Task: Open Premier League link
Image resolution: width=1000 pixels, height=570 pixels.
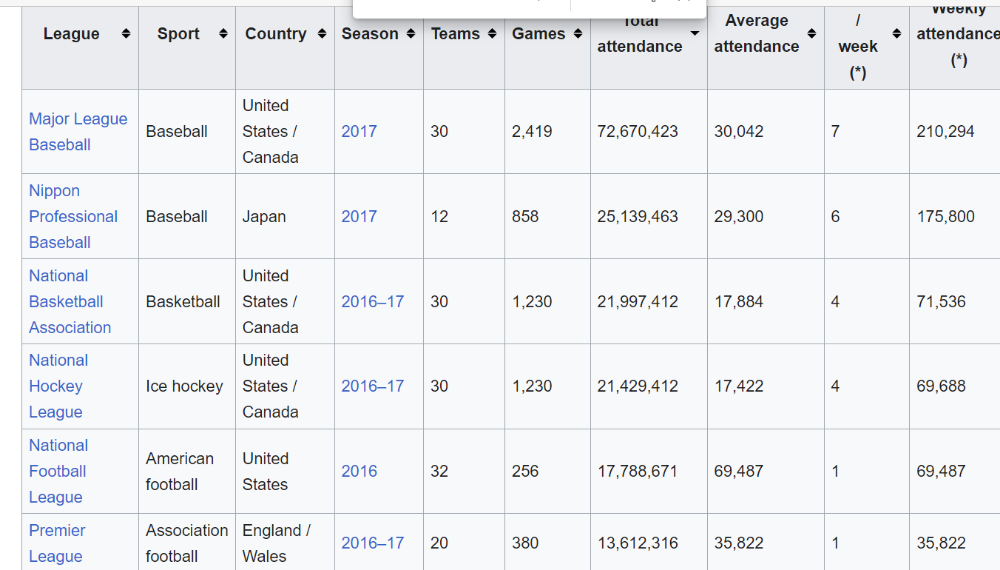Action: 57,543
